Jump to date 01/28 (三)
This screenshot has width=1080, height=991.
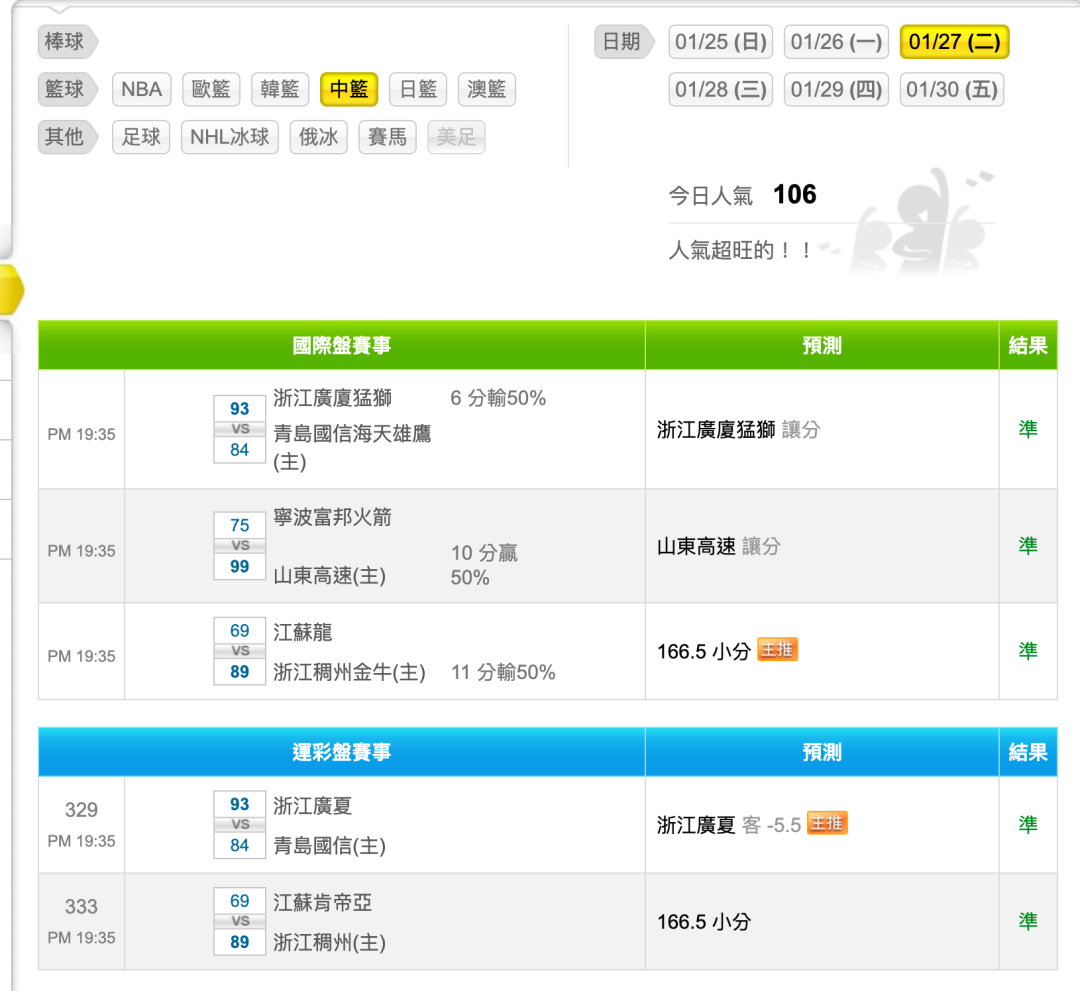tap(720, 89)
